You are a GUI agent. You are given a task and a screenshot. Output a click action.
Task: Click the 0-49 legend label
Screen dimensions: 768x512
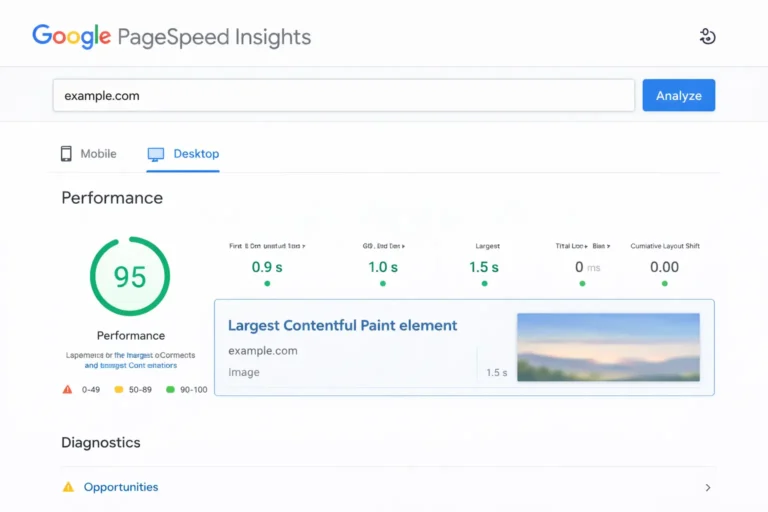[91, 390]
